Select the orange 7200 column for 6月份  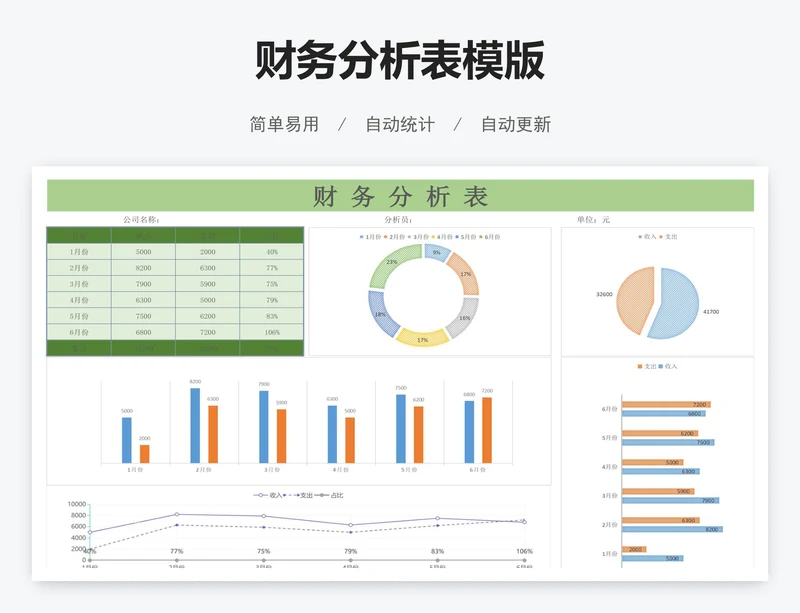487,430
